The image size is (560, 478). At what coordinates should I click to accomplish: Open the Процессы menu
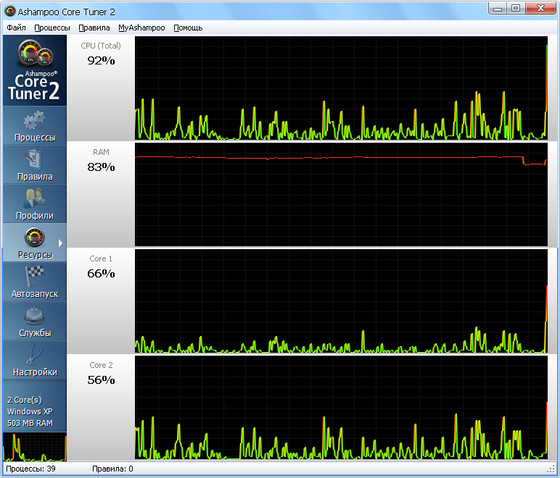[52, 28]
